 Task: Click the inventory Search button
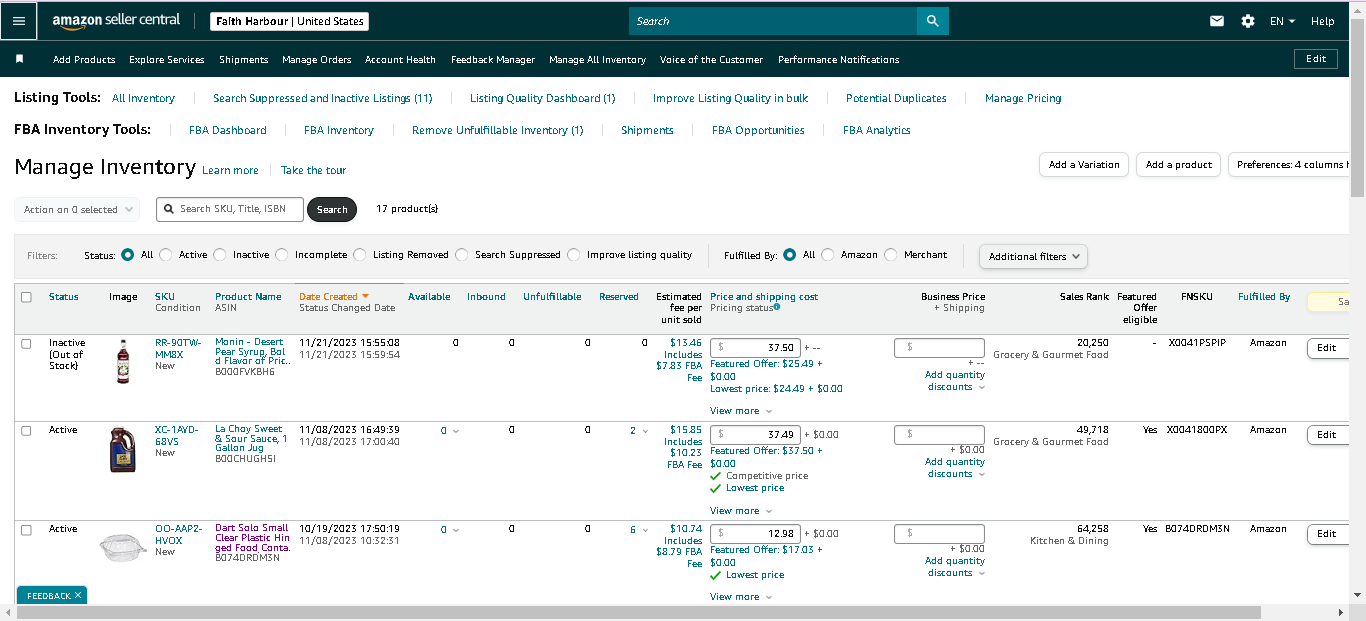[332, 209]
